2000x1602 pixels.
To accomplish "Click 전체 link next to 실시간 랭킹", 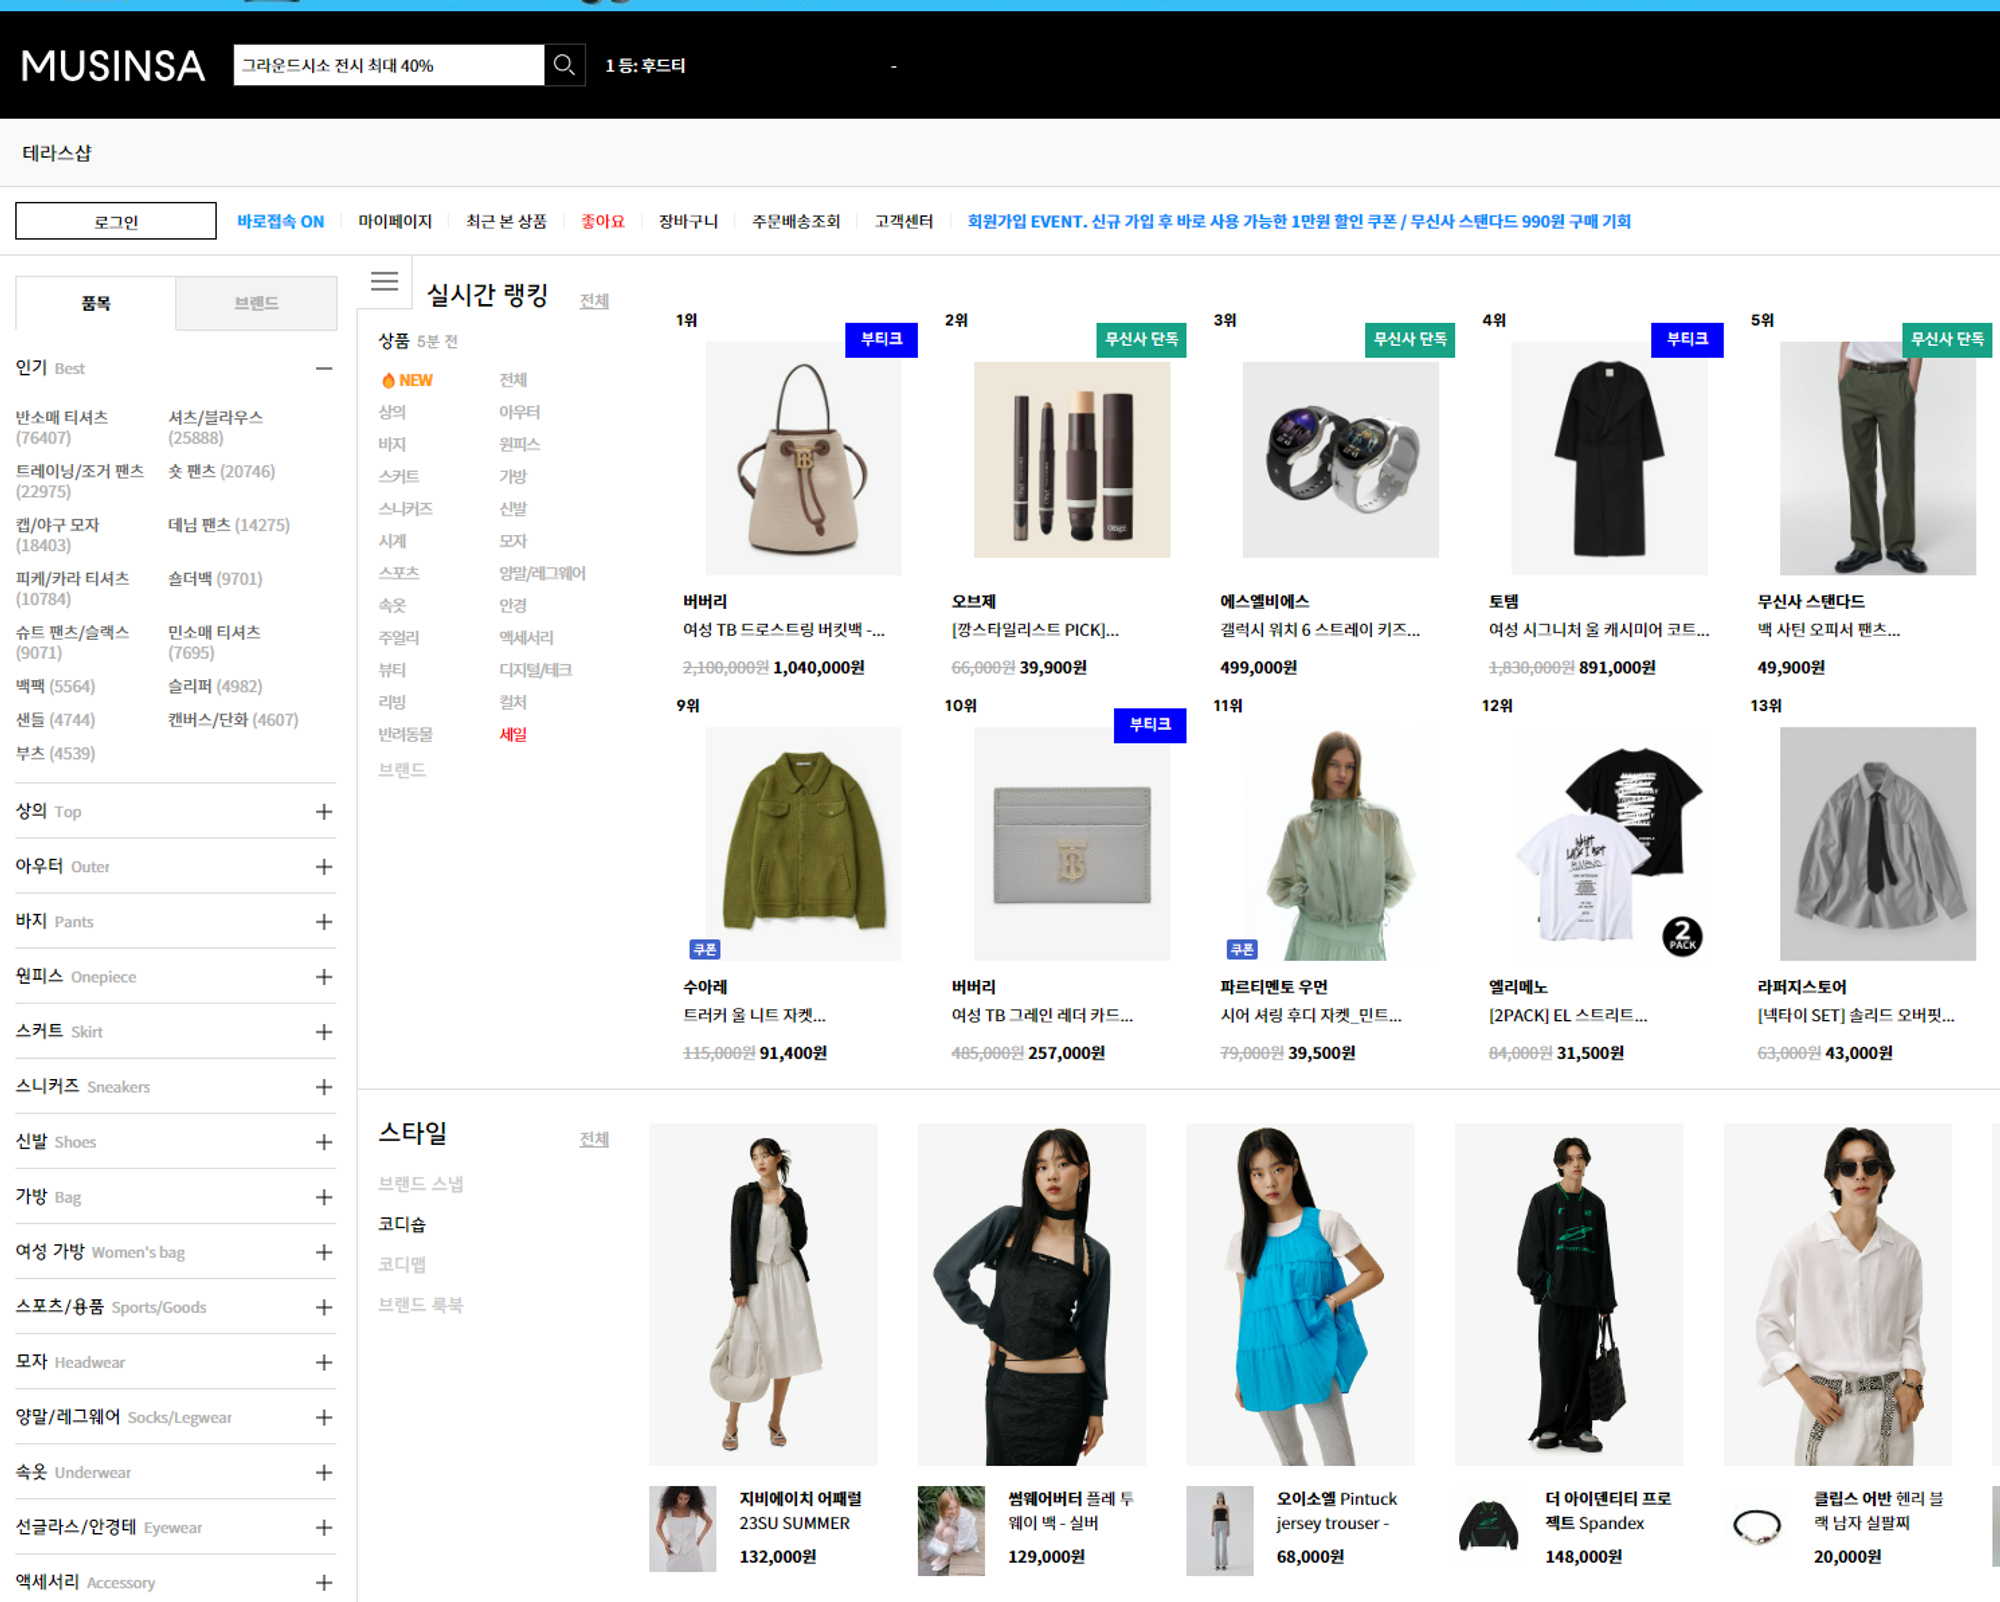I will tap(594, 301).
